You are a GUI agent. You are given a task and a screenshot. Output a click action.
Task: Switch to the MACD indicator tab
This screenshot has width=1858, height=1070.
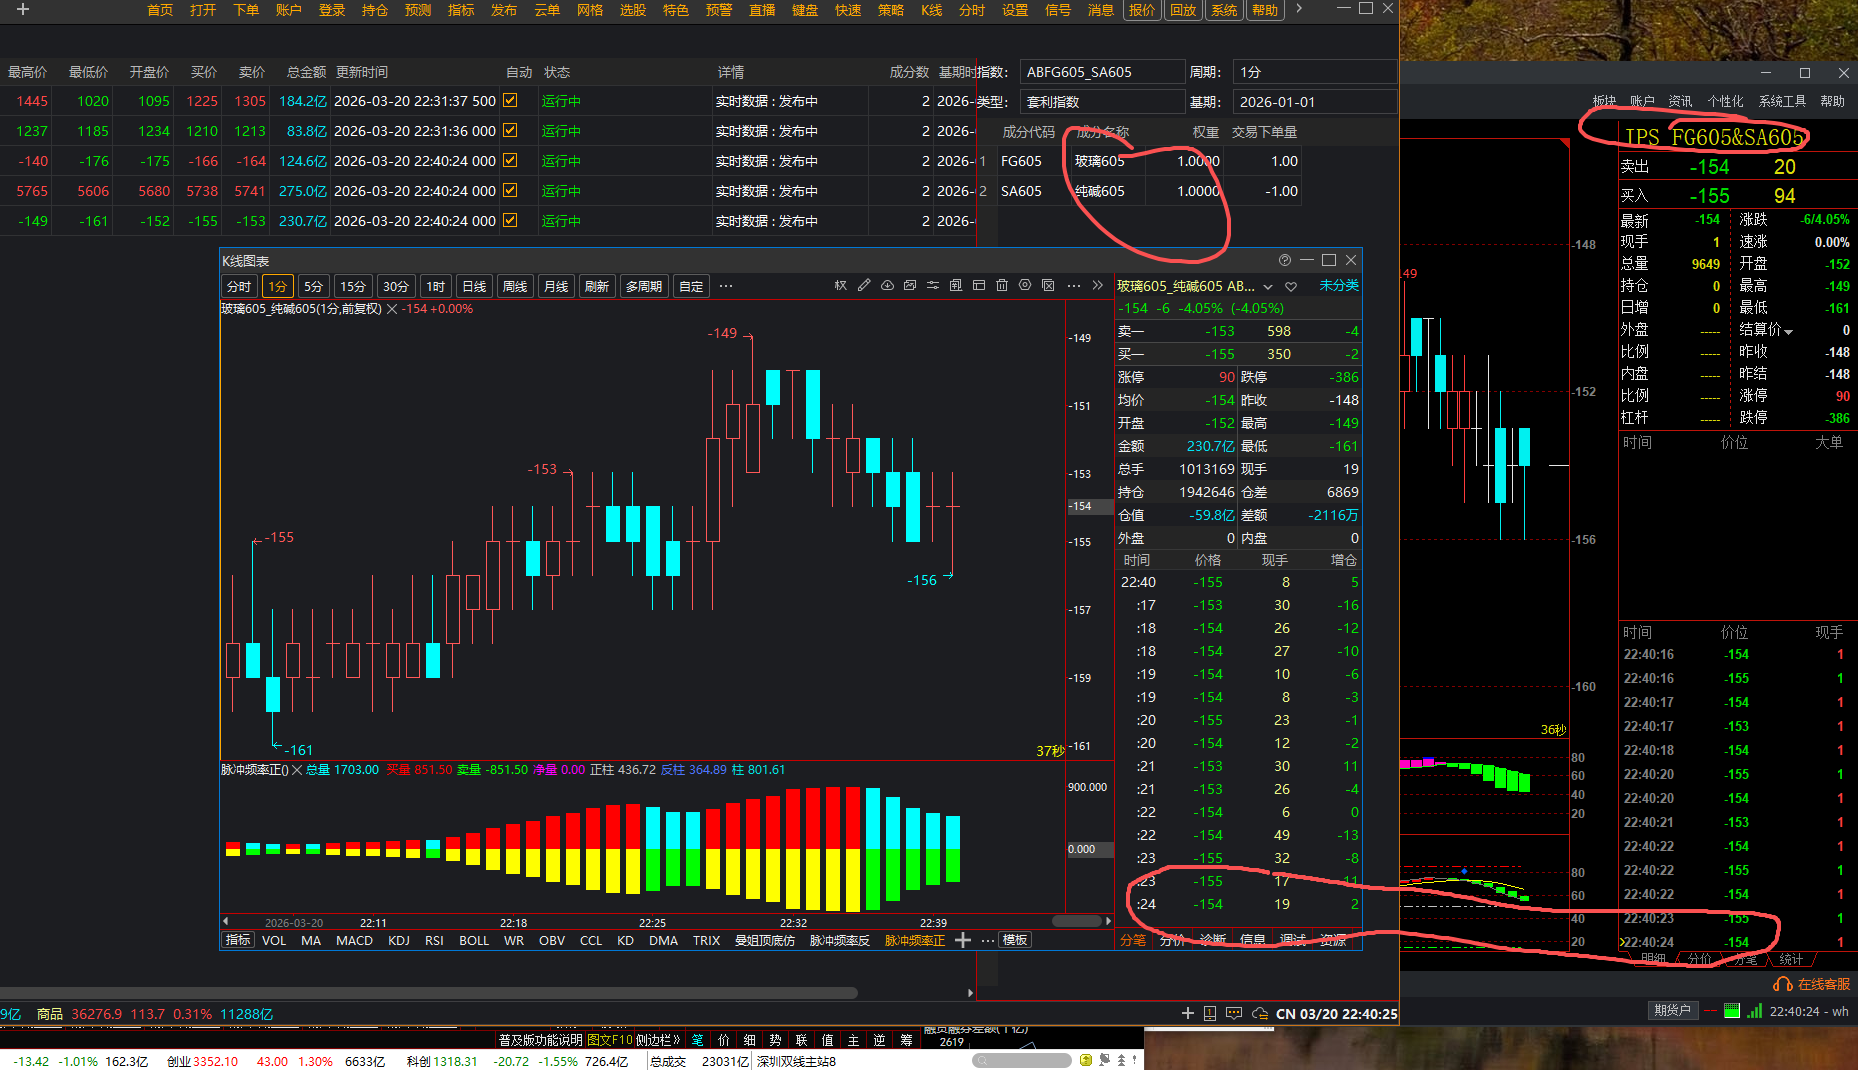pyautogui.click(x=354, y=940)
